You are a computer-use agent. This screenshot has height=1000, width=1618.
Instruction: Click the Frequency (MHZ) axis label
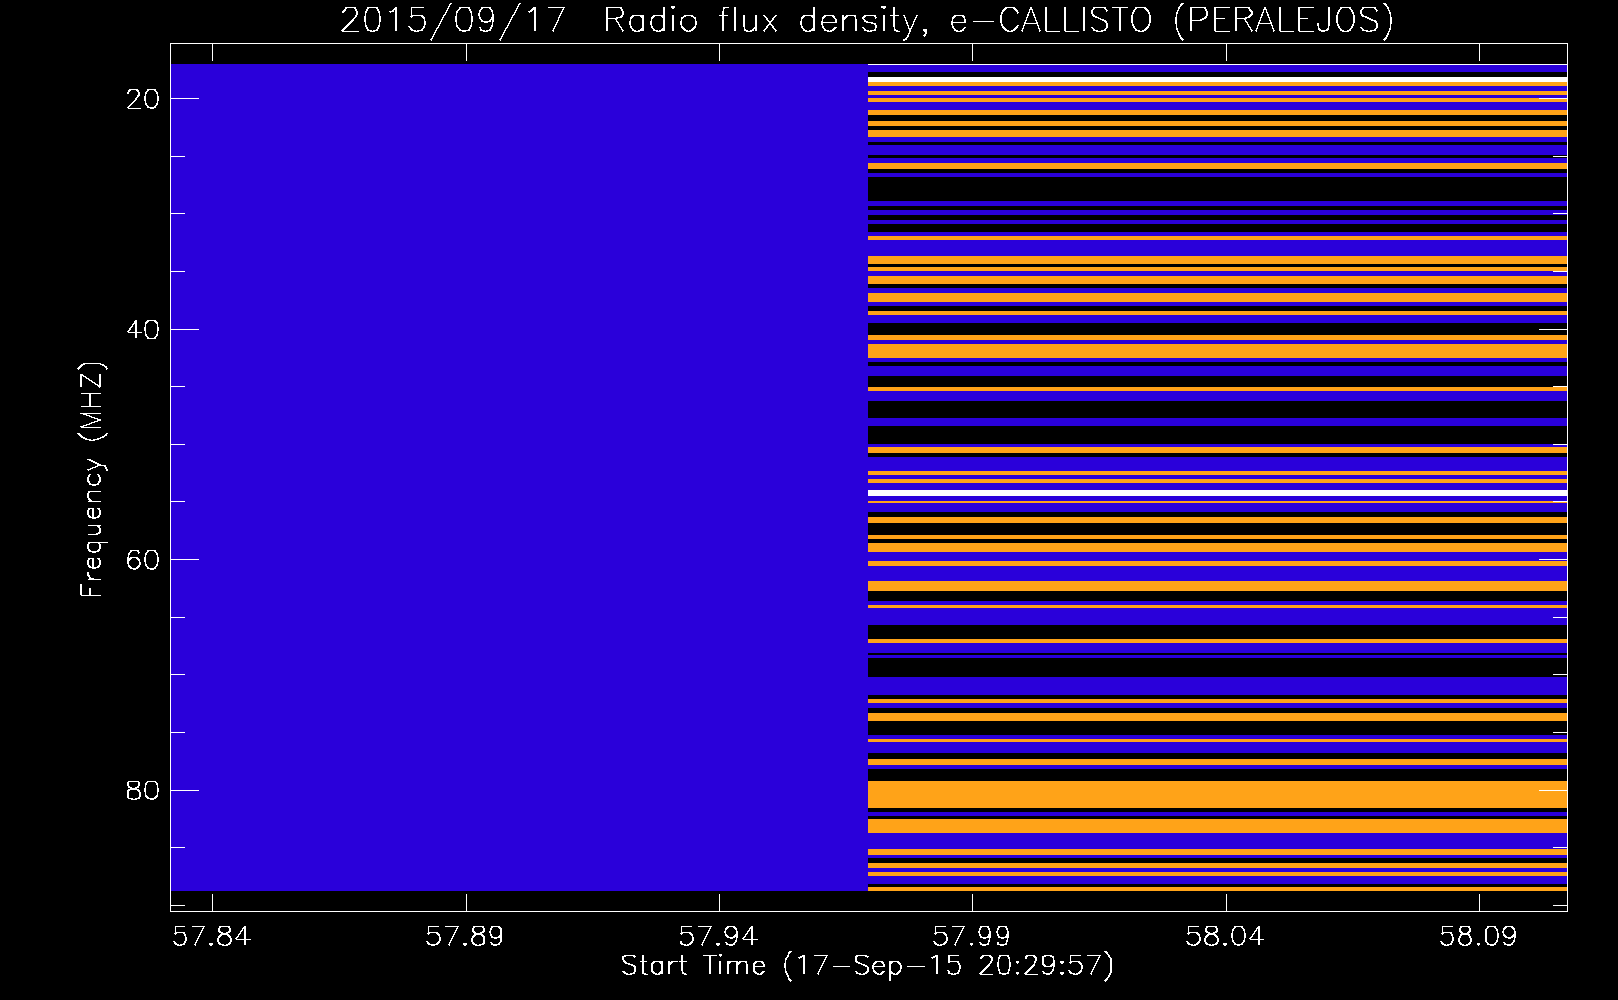pos(91,480)
